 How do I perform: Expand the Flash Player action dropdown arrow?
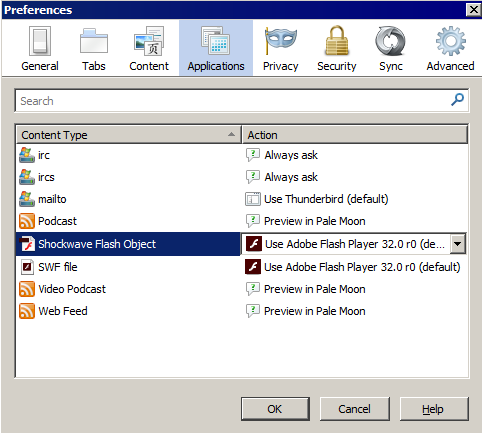[458, 244]
